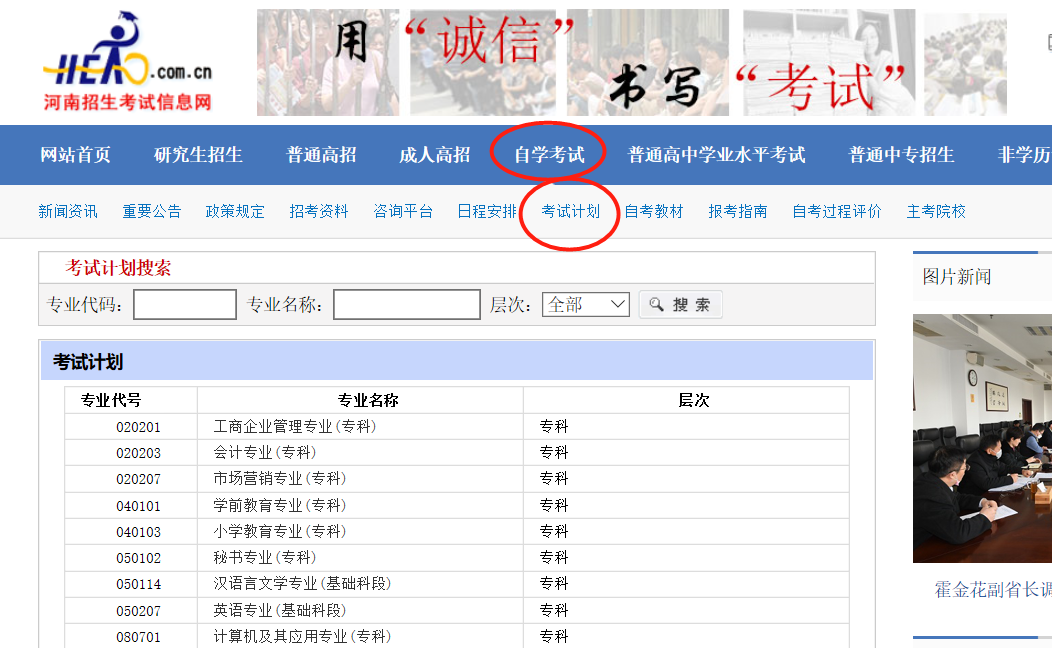Focus the 专业代码 input field
The image size is (1052, 648).
coord(185,305)
